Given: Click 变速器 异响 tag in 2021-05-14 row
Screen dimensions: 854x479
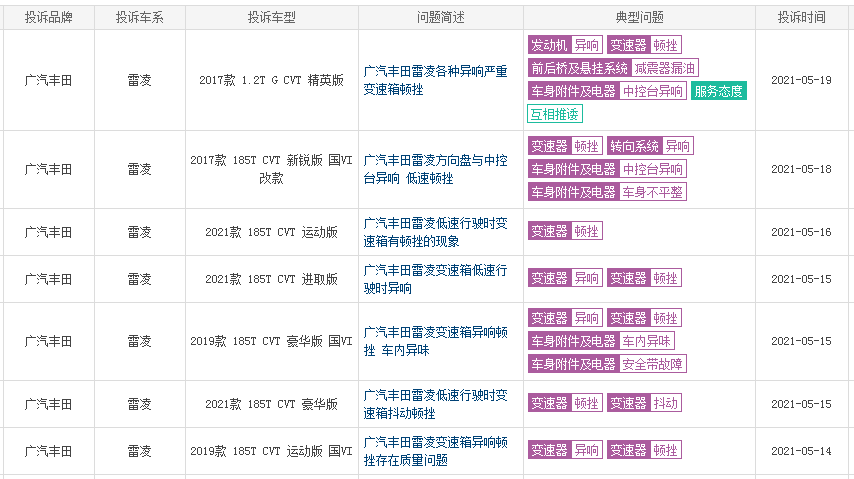Looking at the screenshot, I should pos(565,450).
